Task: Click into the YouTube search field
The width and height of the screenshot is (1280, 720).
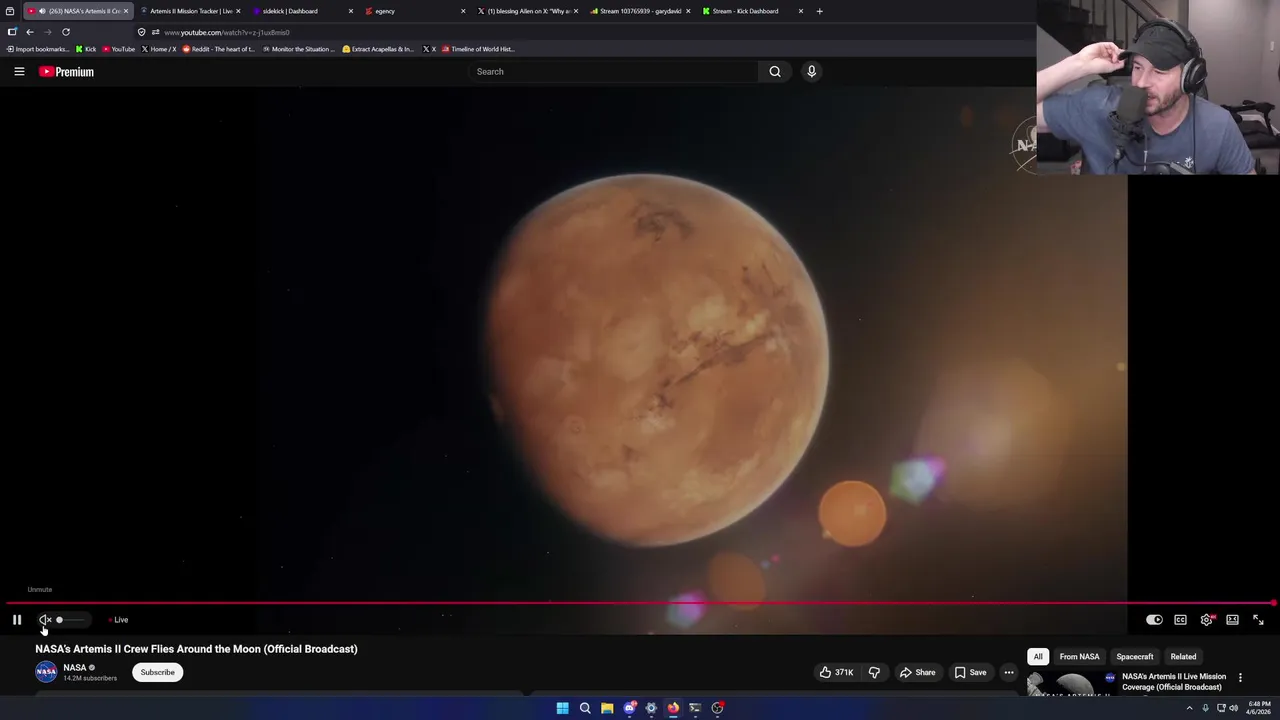Action: click(613, 71)
